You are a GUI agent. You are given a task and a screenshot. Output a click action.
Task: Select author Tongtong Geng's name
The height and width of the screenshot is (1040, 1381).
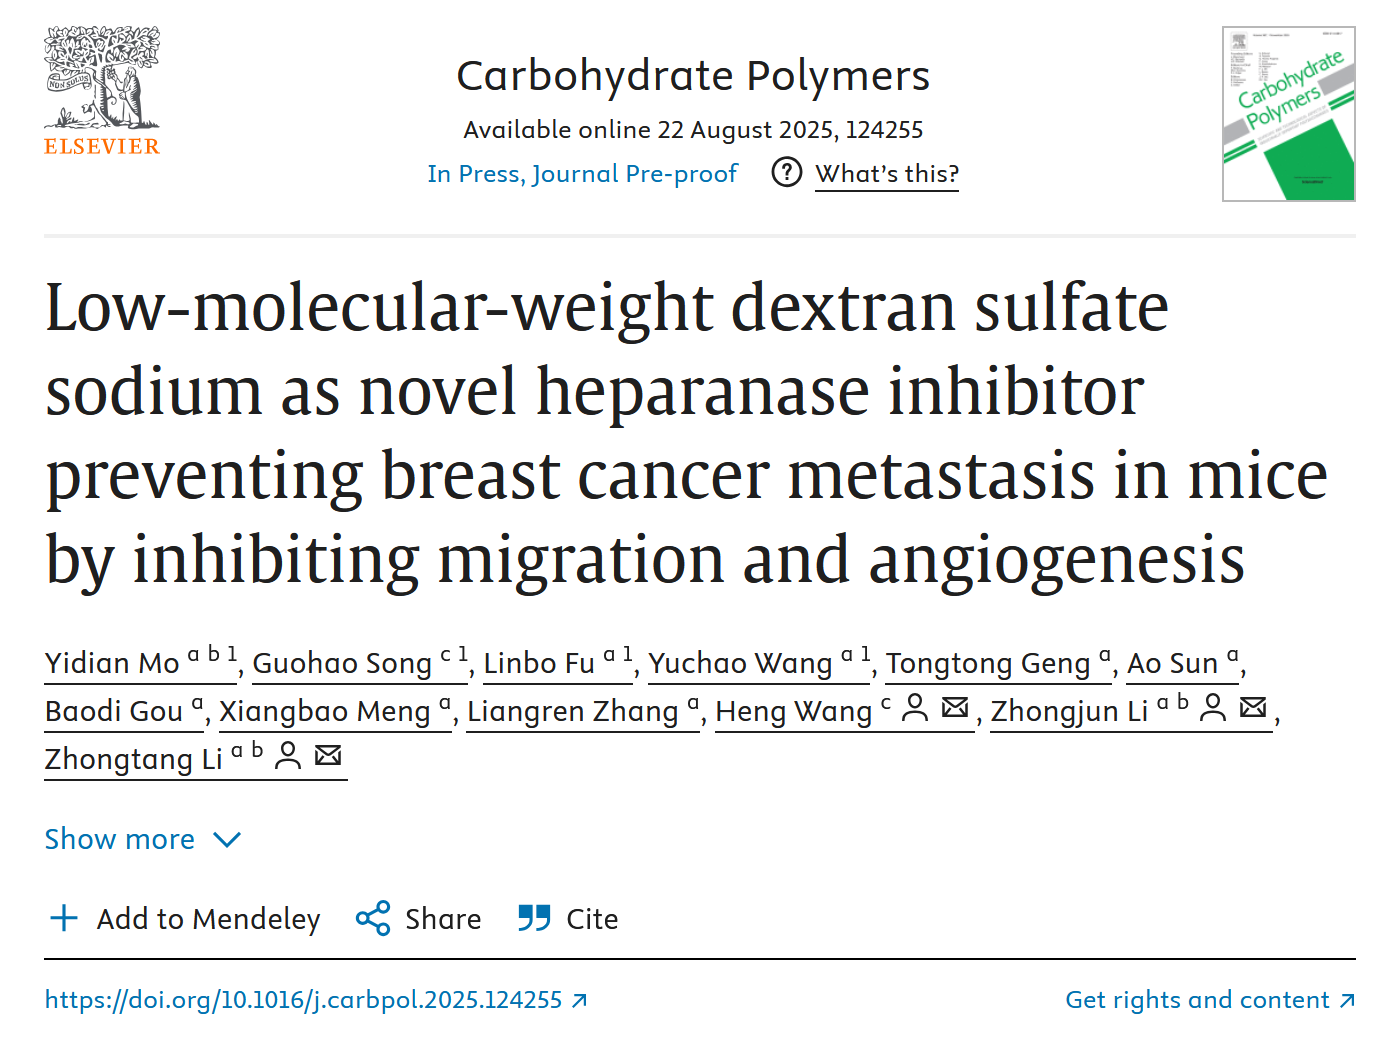(x=987, y=663)
